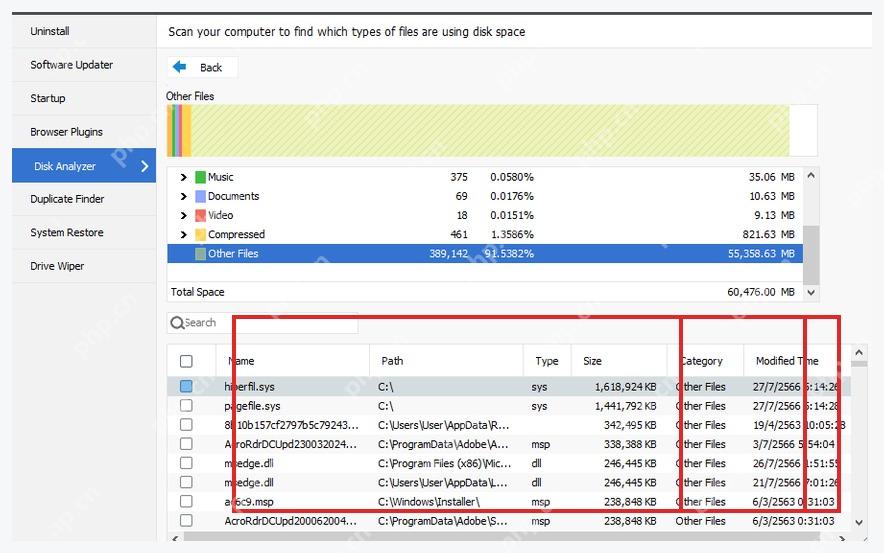Expand the Music category row
The image size is (884, 553).
tap(183, 177)
